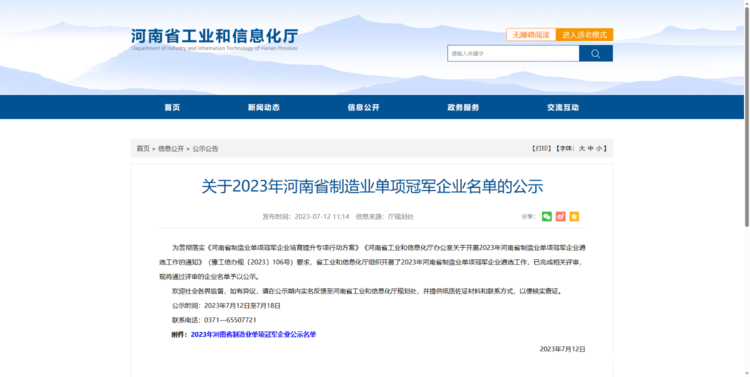This screenshot has width=750, height=377.
Task: Enable 进入适老模式 elderly mode
Action: 585,34
